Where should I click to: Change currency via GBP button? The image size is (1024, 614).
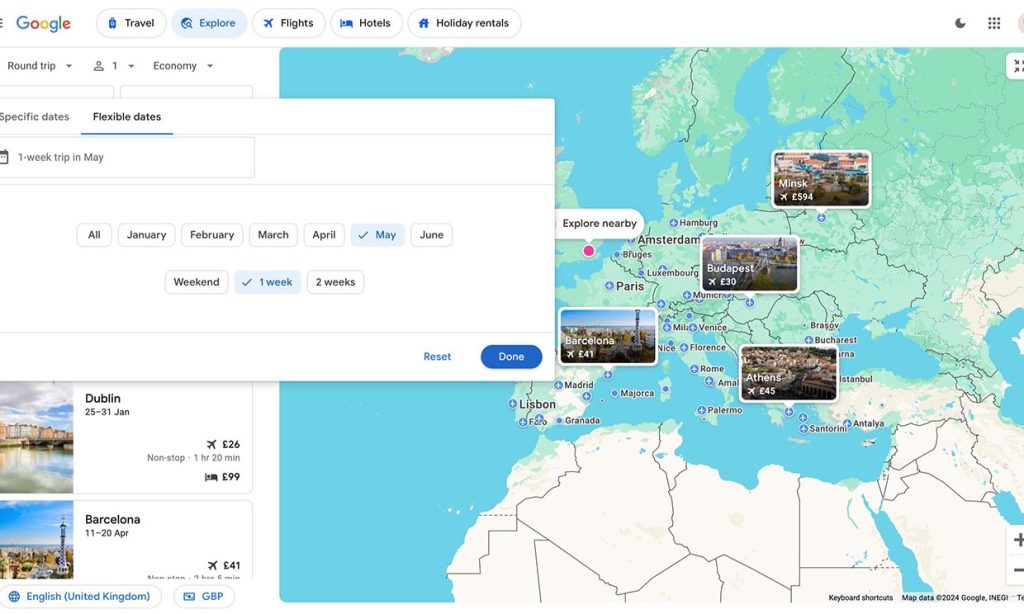click(204, 597)
